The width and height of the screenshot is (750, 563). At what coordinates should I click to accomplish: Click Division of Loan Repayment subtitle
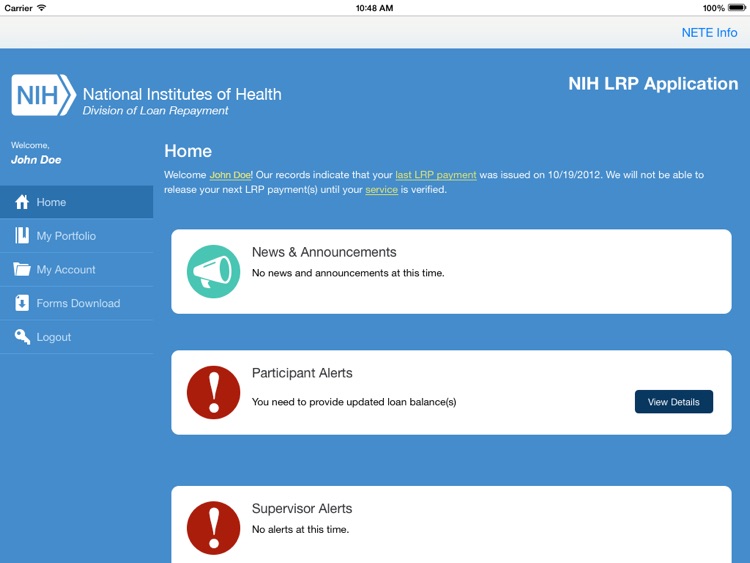pyautogui.click(x=155, y=110)
